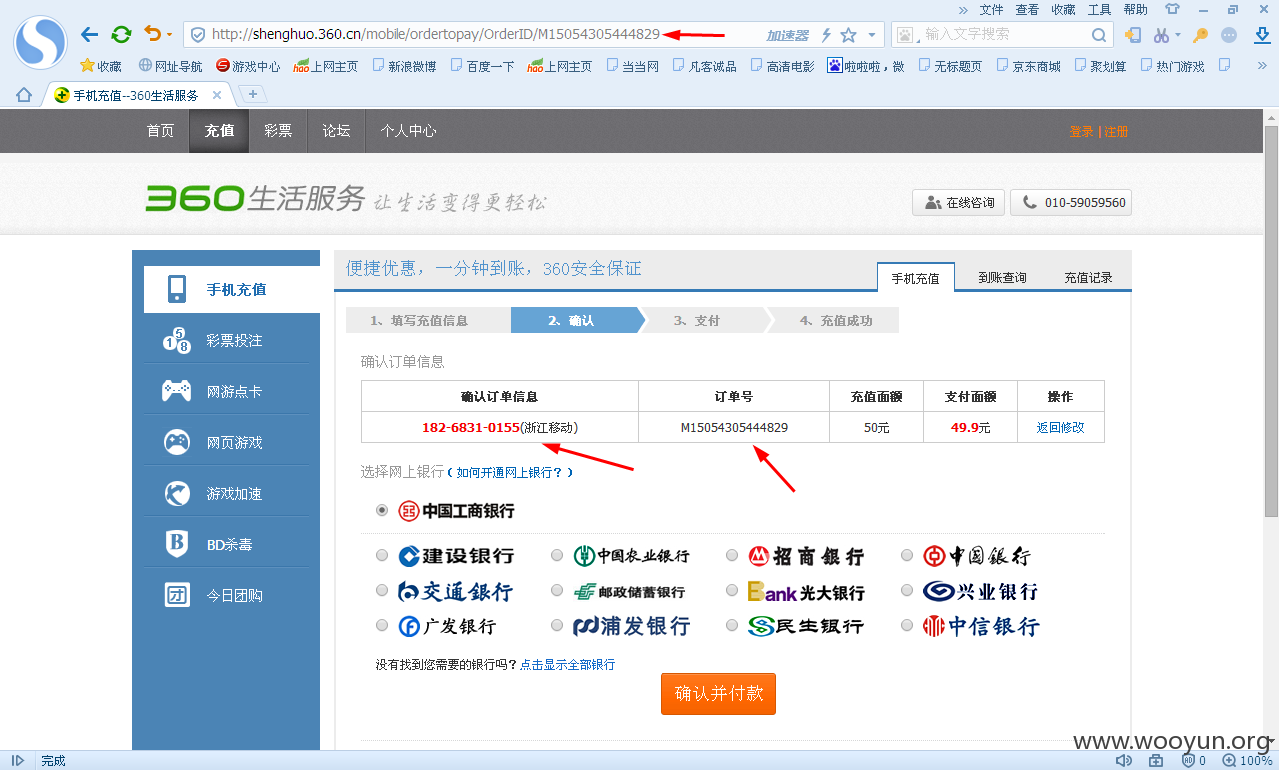
Task: Select 网页游戏 in the left sidebar
Action: pos(226,442)
